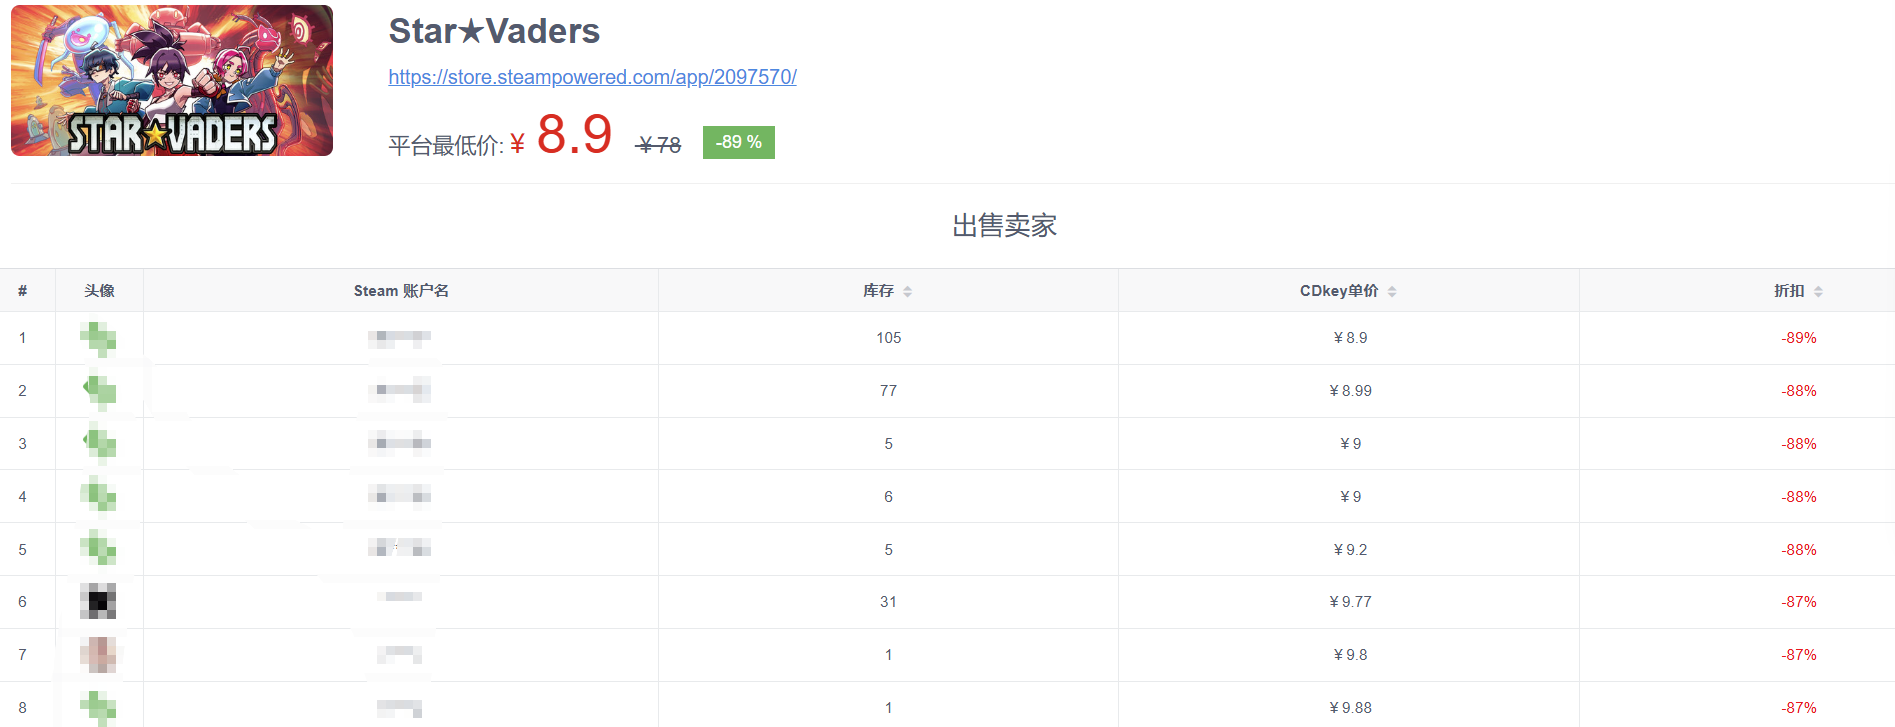Select the ¥ 8.99 price cell
The height and width of the screenshot is (727, 1895).
tap(1350, 391)
